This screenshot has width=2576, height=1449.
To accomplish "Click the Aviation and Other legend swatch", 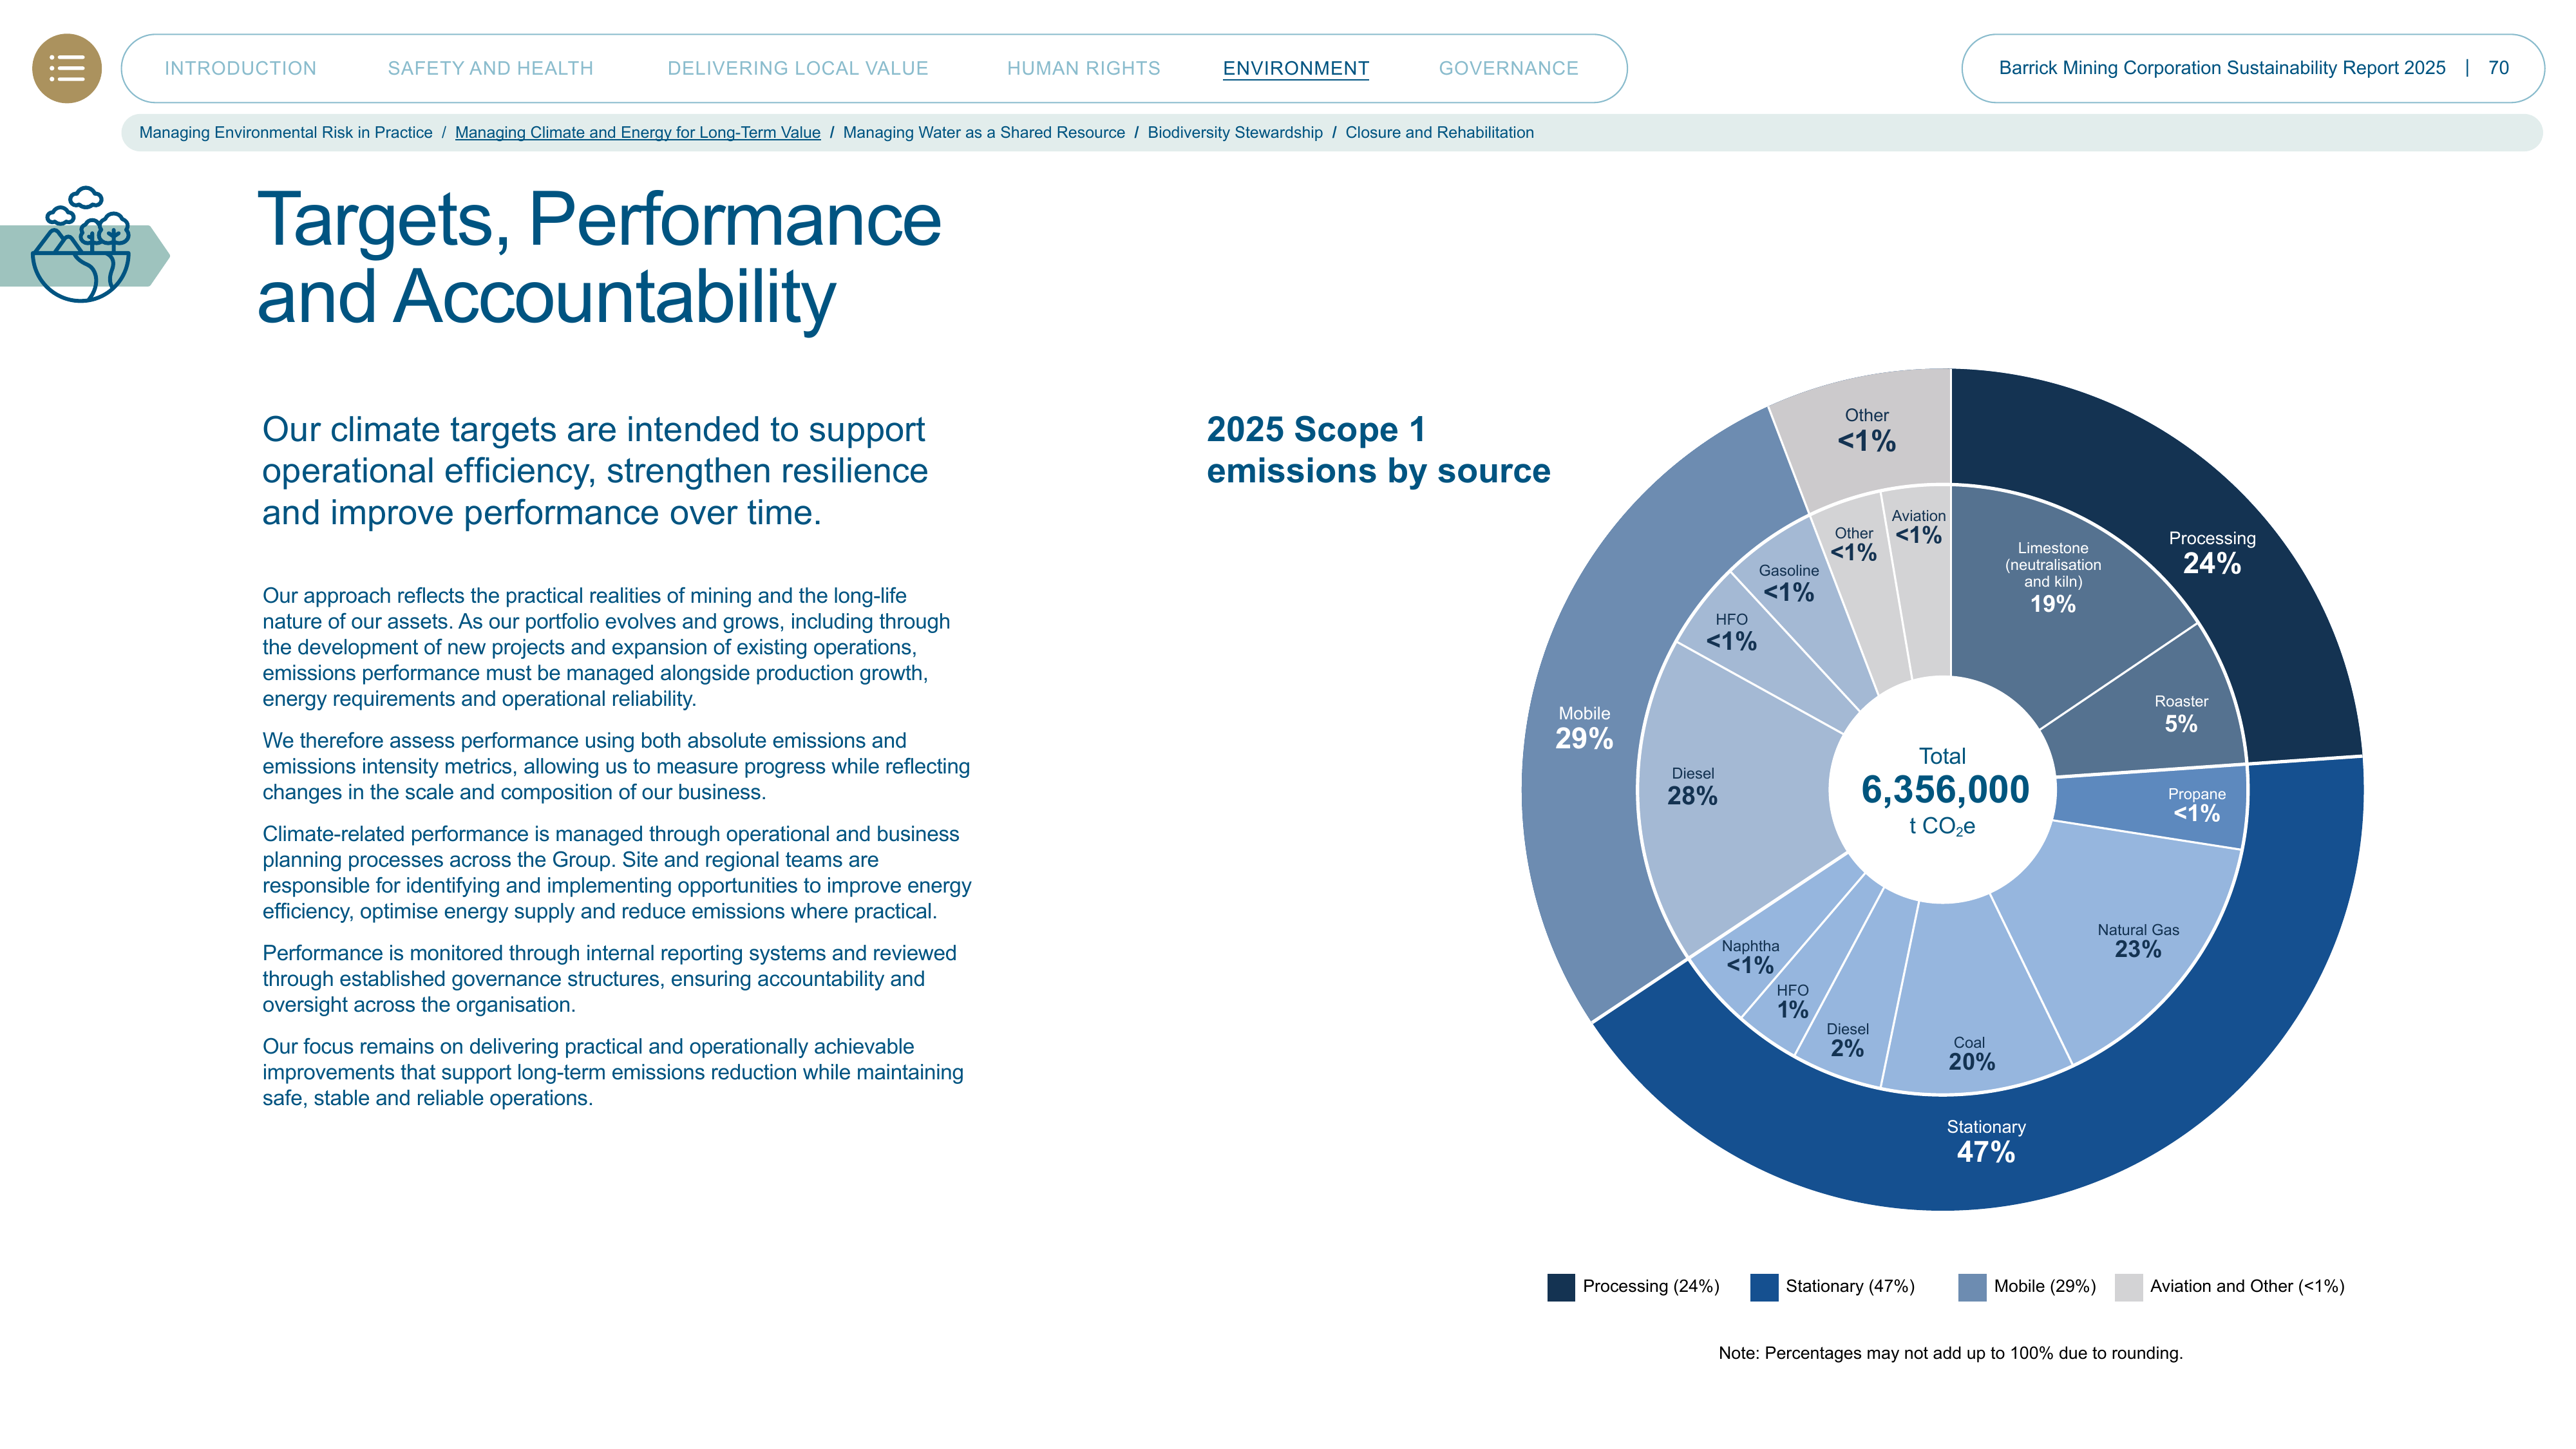I will [x=2129, y=1287].
